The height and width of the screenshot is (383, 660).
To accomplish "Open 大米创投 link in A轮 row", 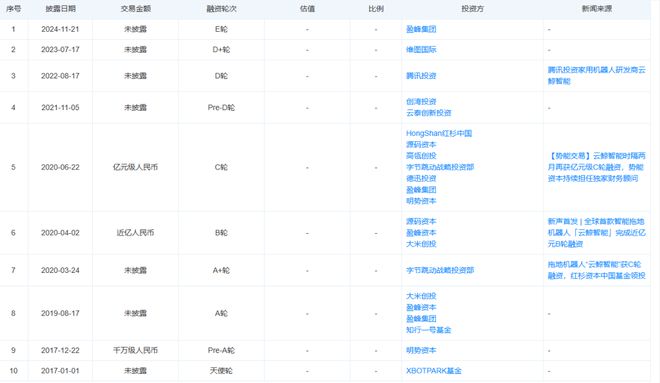I will pyautogui.click(x=421, y=296).
